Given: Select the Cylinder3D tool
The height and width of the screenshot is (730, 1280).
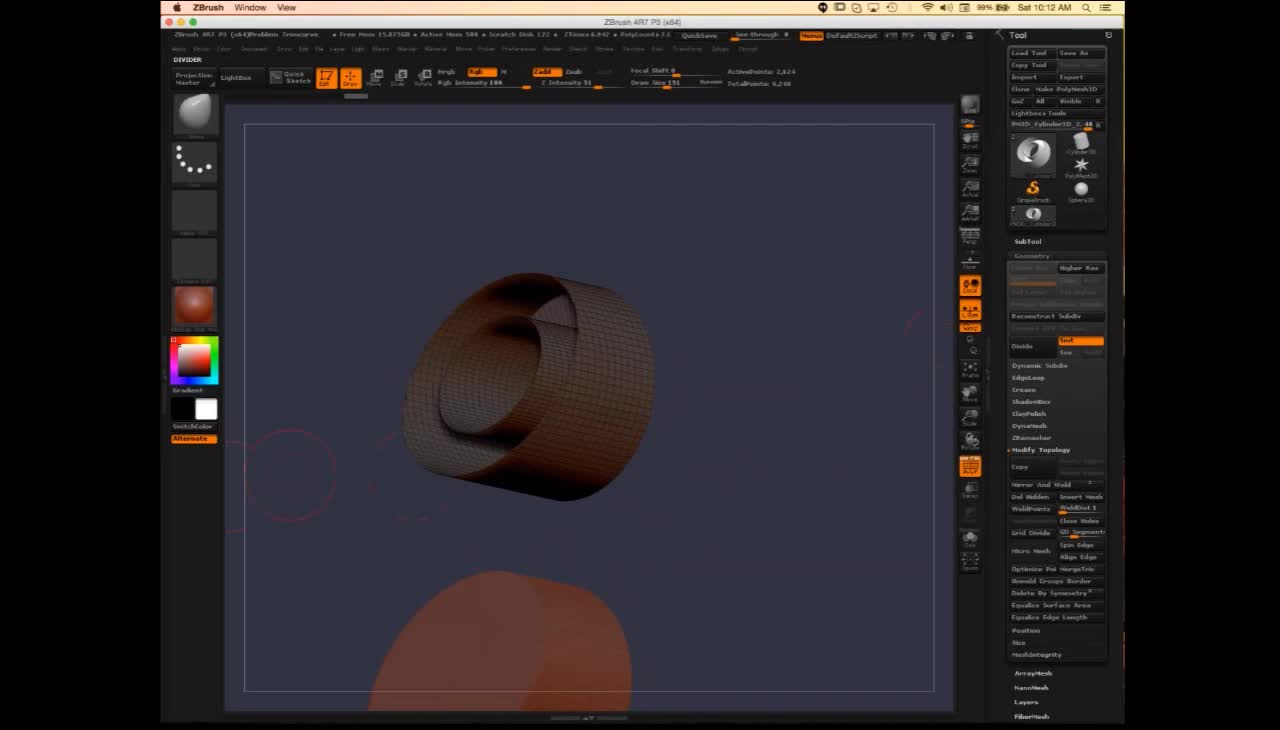Looking at the screenshot, I should click(x=1081, y=144).
